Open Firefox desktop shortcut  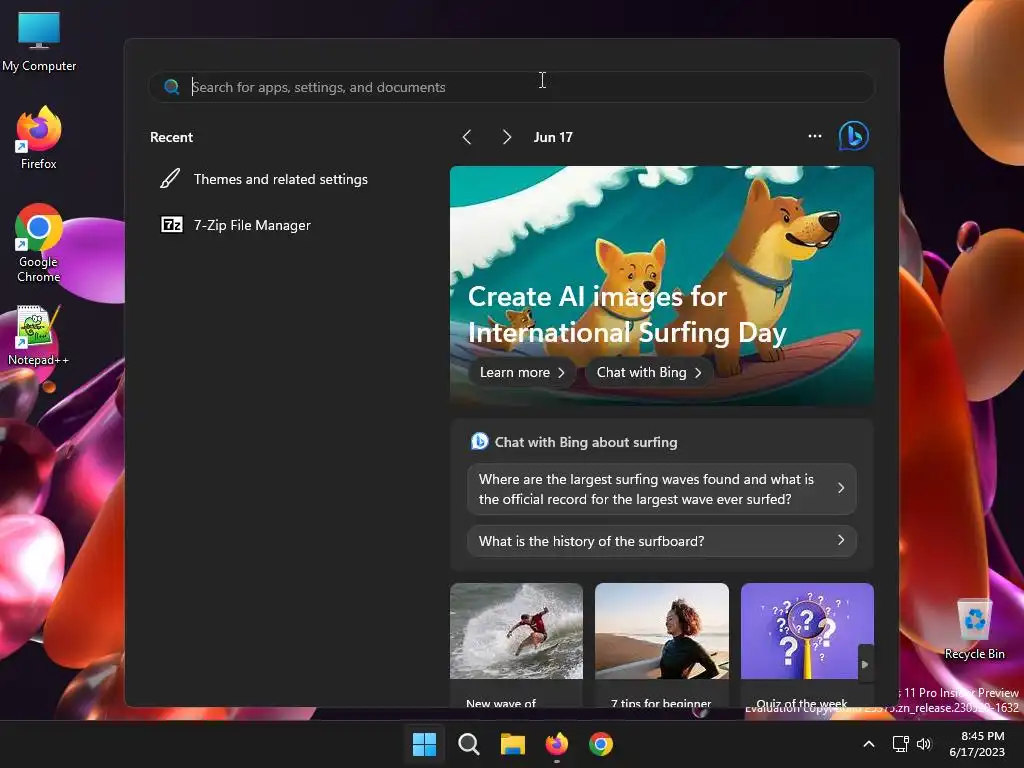[x=39, y=138]
